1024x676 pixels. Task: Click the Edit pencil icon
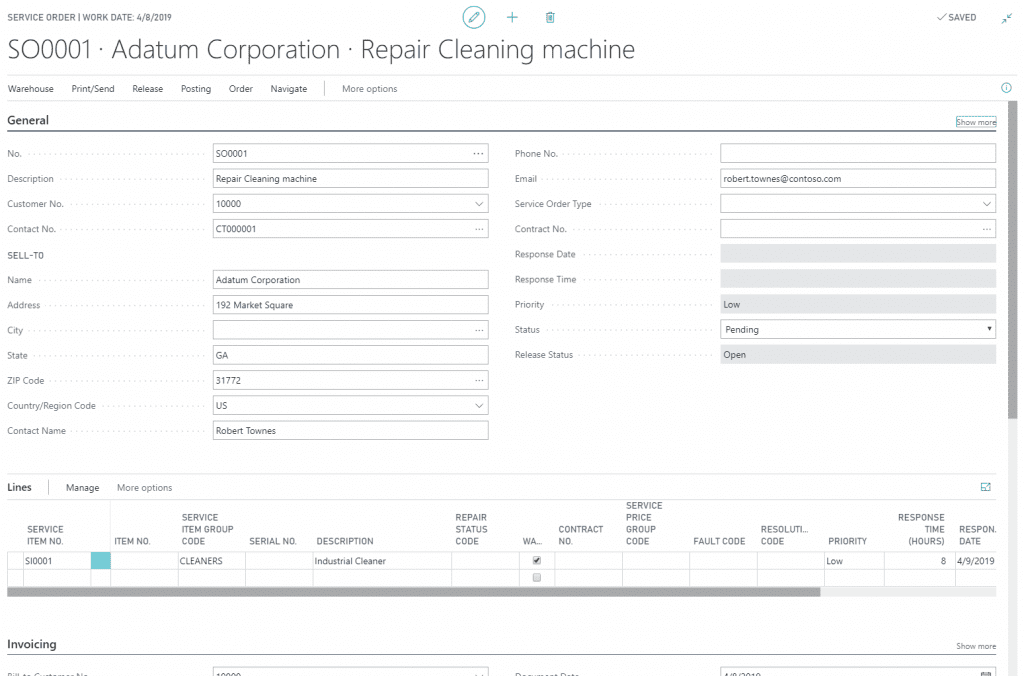473,17
